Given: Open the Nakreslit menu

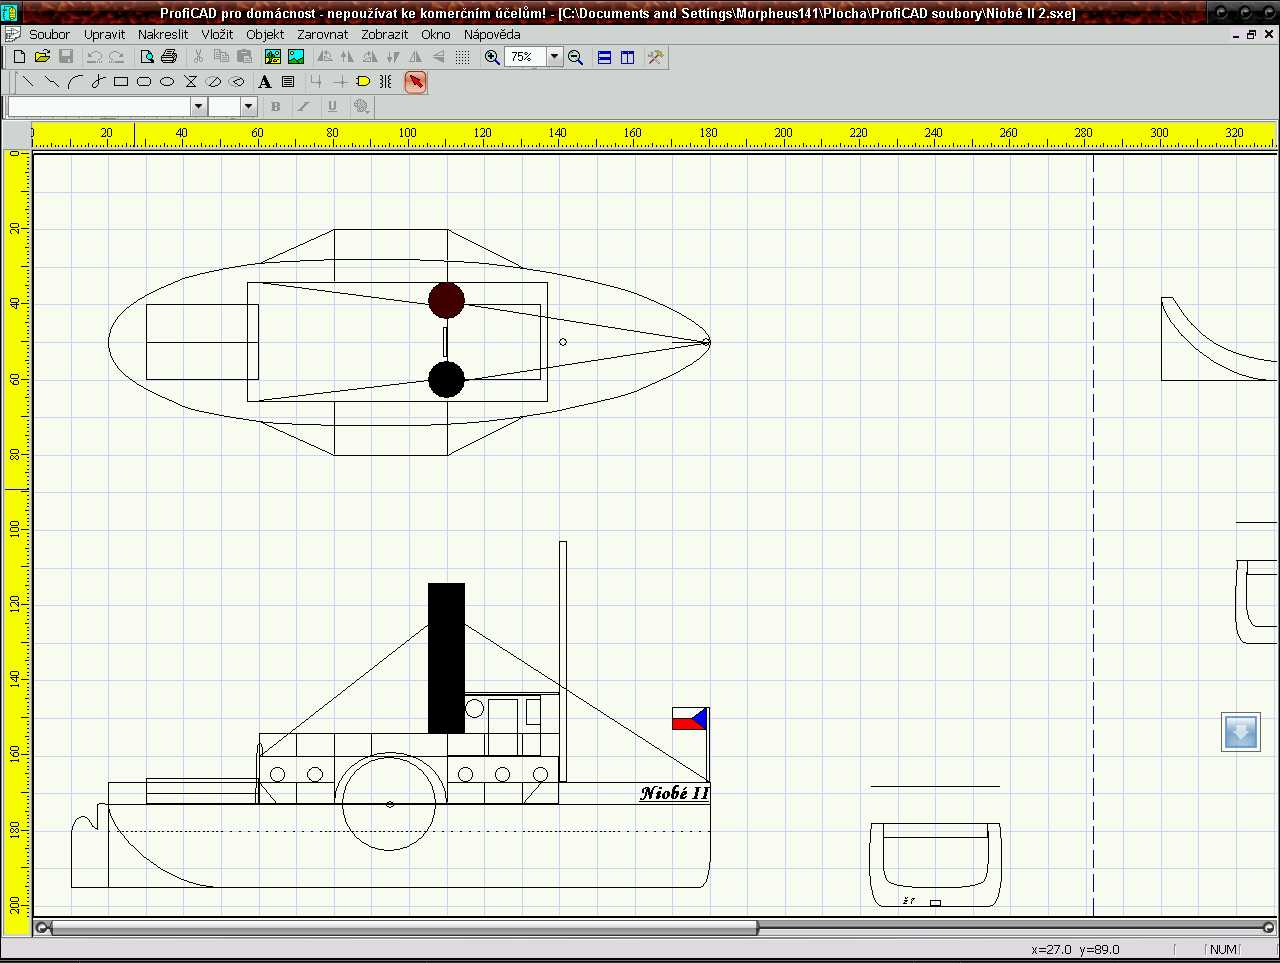Looking at the screenshot, I should tap(163, 34).
